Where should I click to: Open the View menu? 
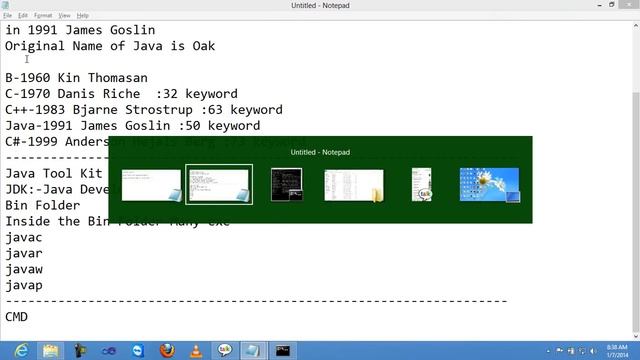coord(64,16)
